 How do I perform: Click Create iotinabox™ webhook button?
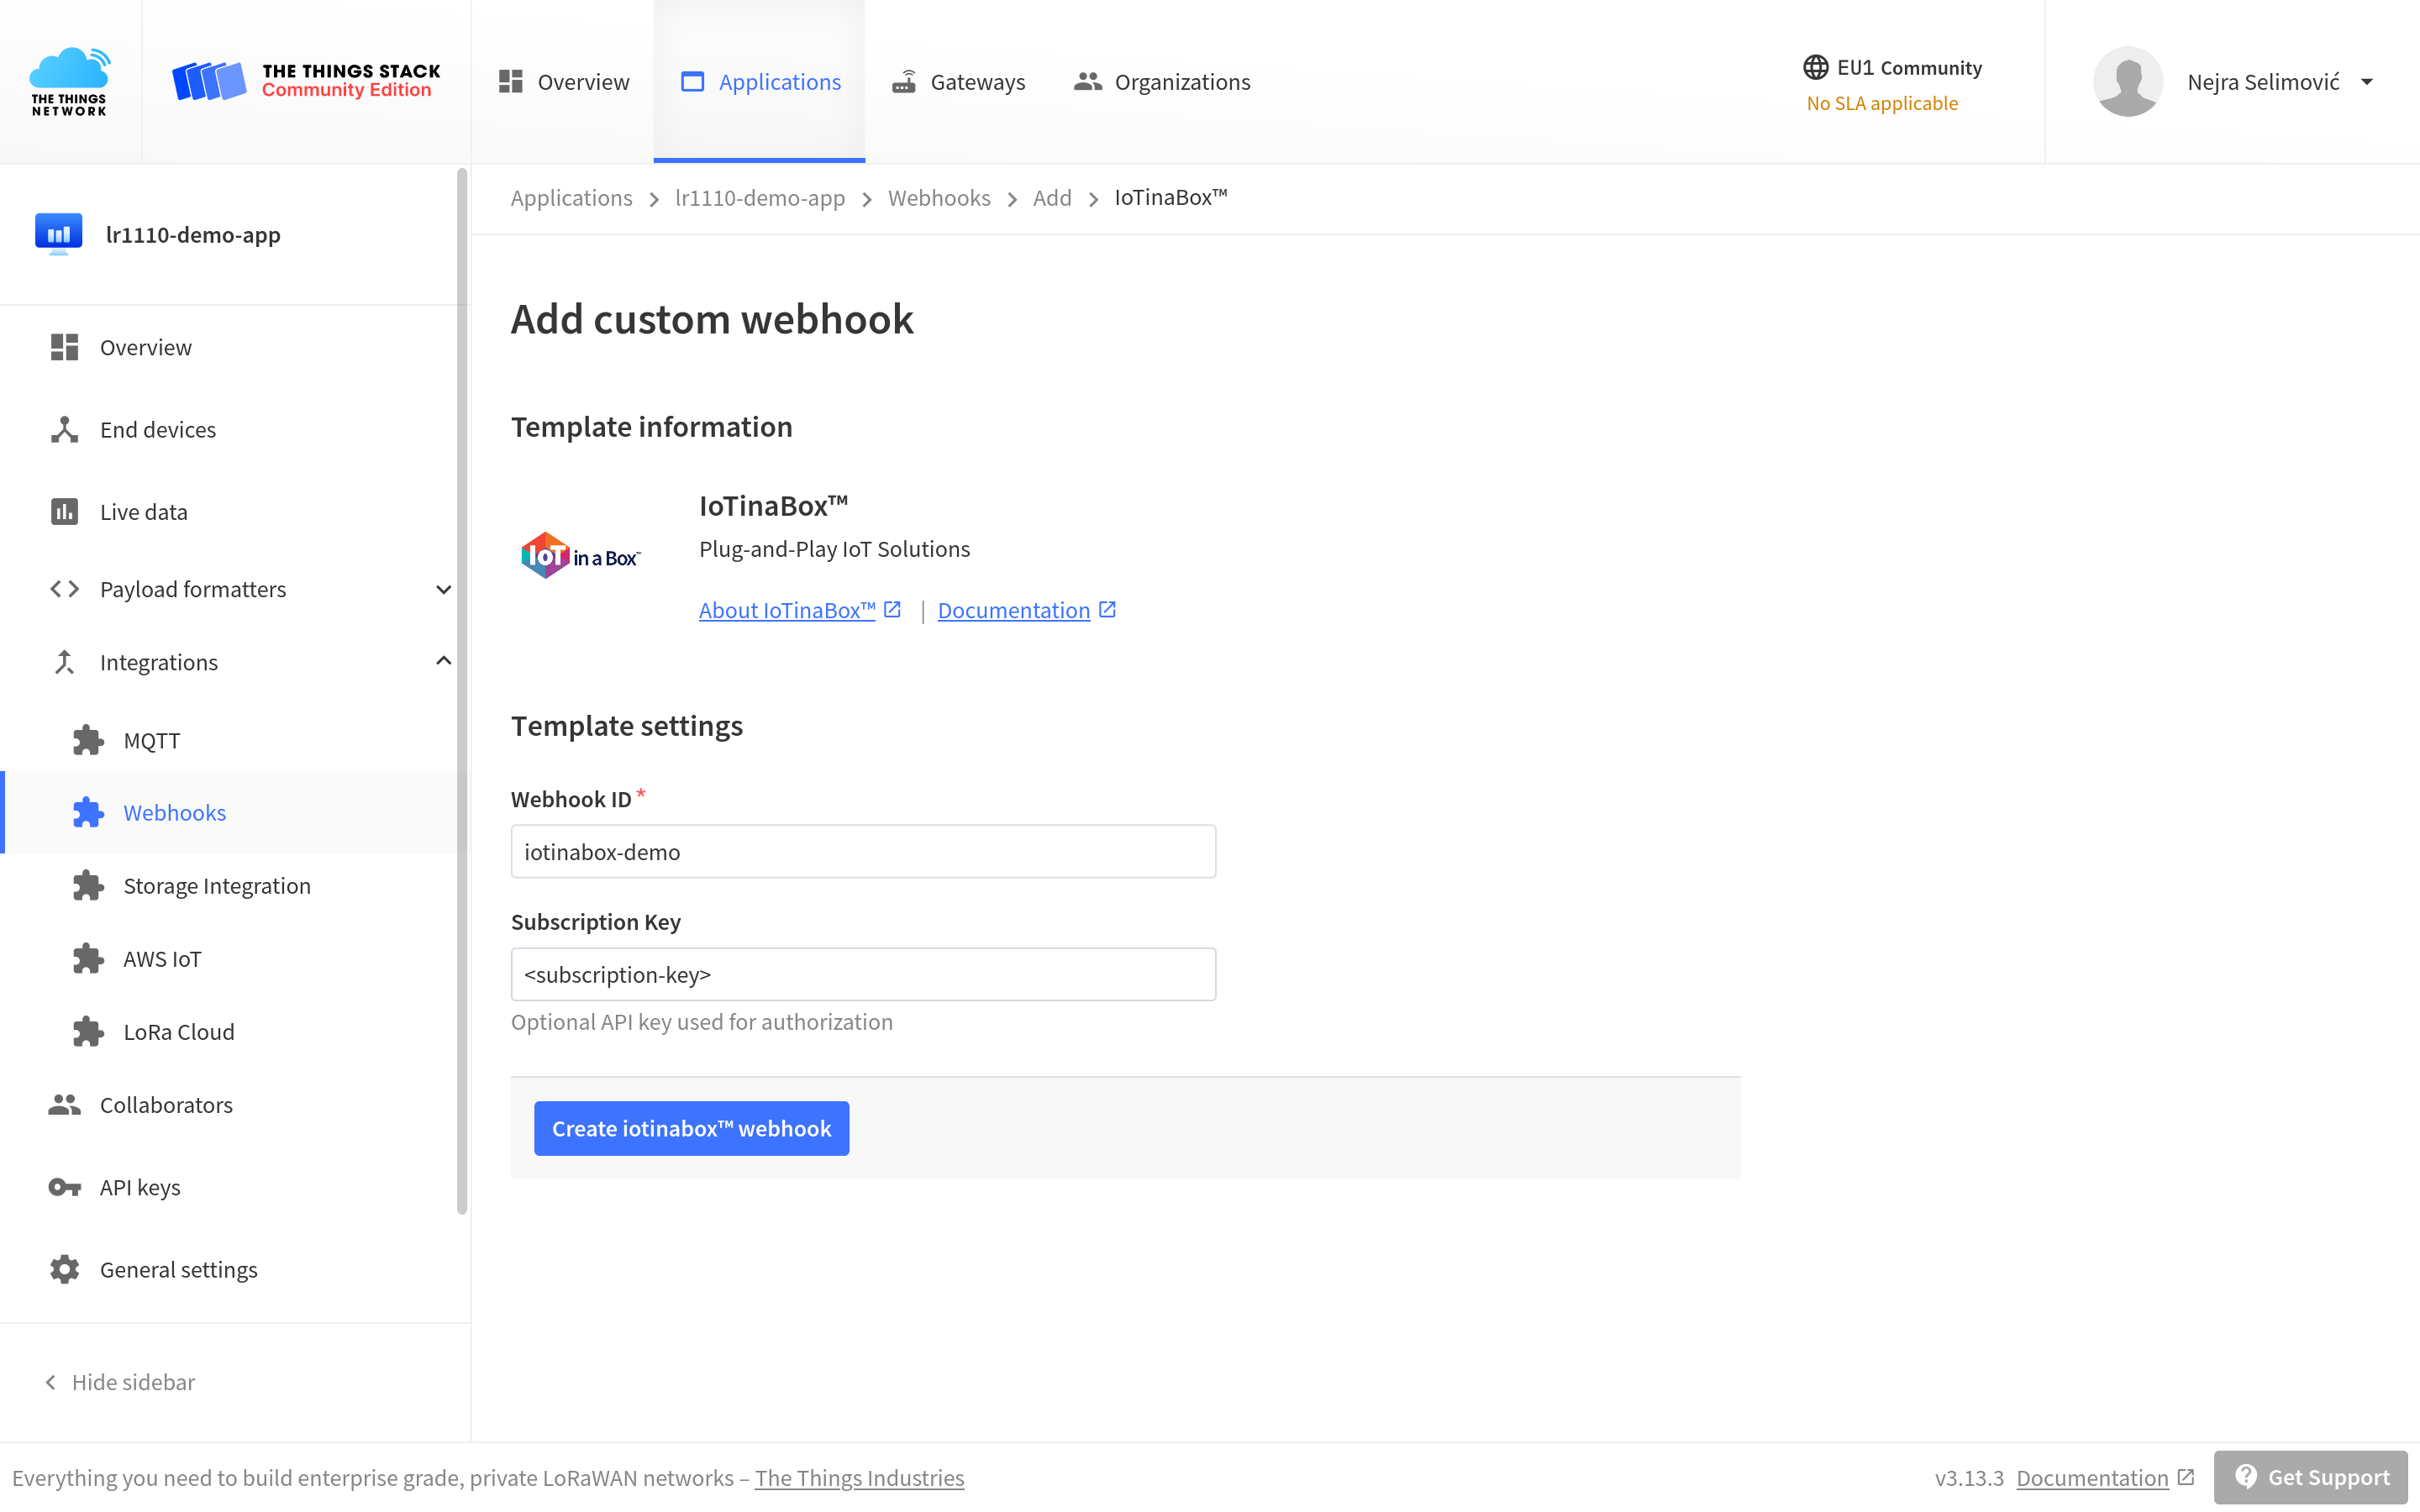(x=692, y=1127)
